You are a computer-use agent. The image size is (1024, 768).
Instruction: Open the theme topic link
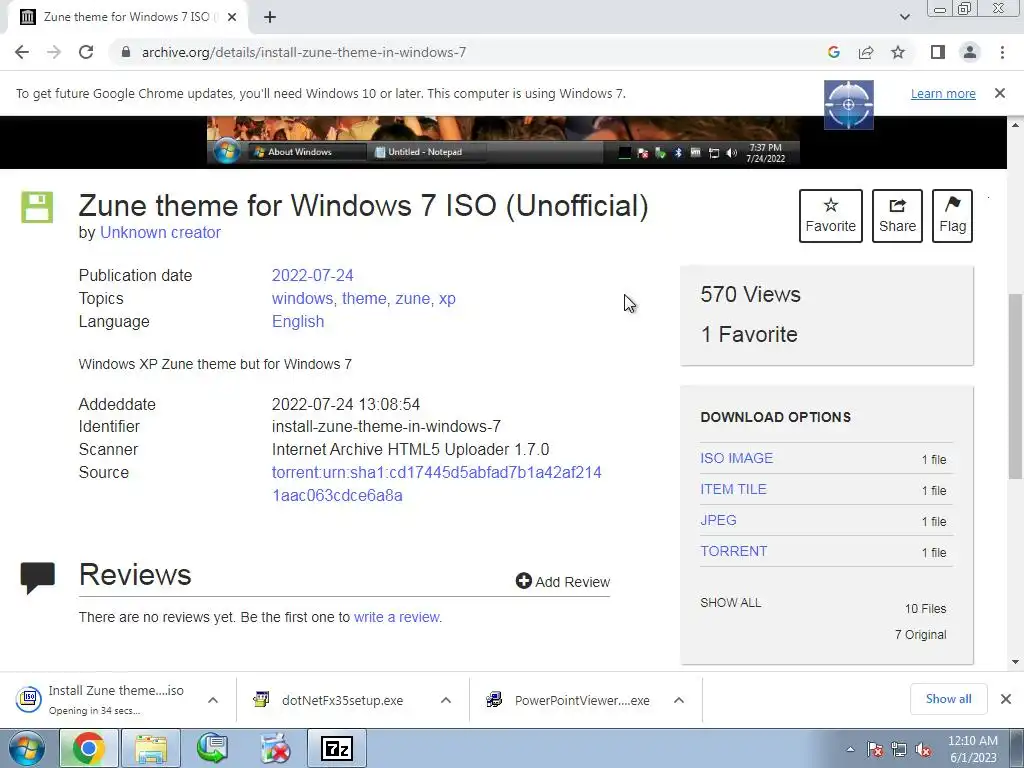(x=364, y=298)
